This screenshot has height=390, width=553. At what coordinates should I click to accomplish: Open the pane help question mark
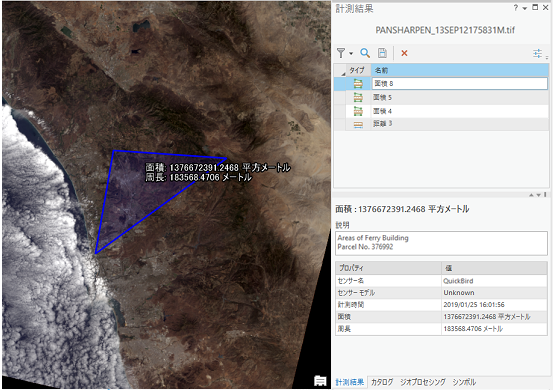[x=516, y=8]
